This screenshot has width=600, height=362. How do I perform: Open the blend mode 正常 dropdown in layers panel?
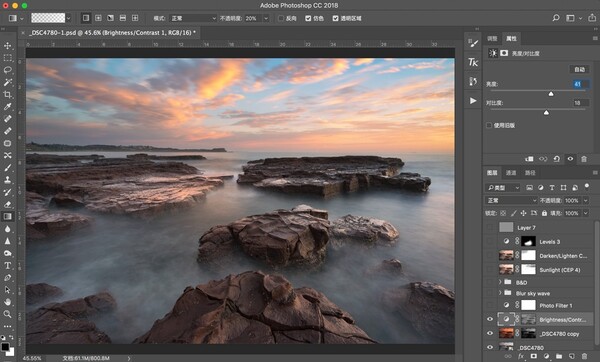click(511, 201)
